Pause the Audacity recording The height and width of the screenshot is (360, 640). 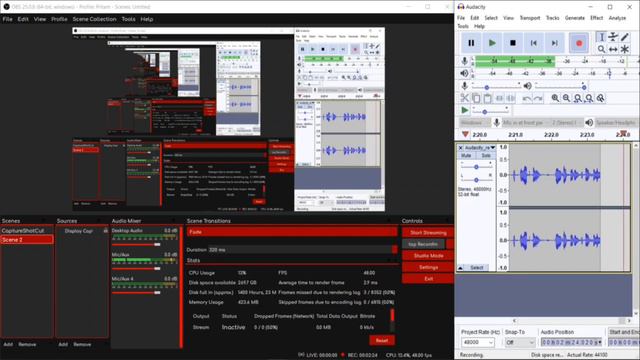click(x=471, y=43)
